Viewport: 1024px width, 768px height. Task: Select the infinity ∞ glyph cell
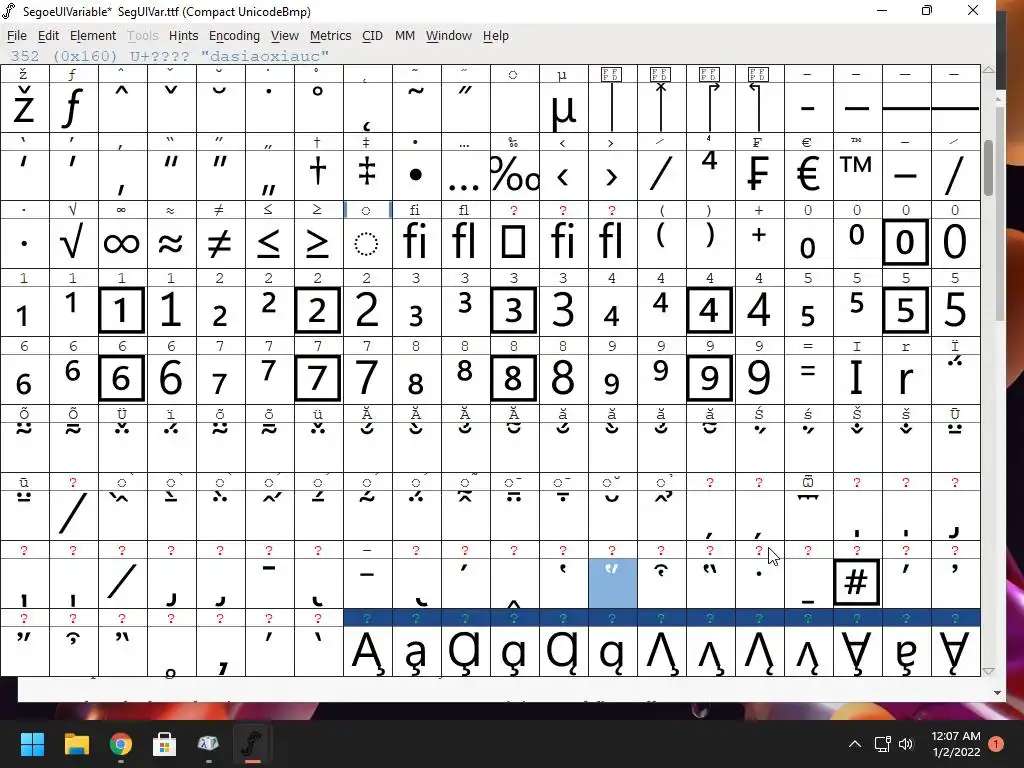(123, 243)
